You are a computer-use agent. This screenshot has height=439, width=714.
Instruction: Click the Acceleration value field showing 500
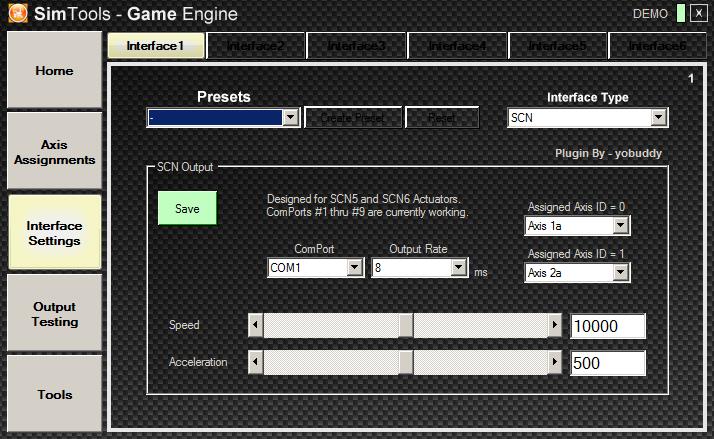point(608,363)
